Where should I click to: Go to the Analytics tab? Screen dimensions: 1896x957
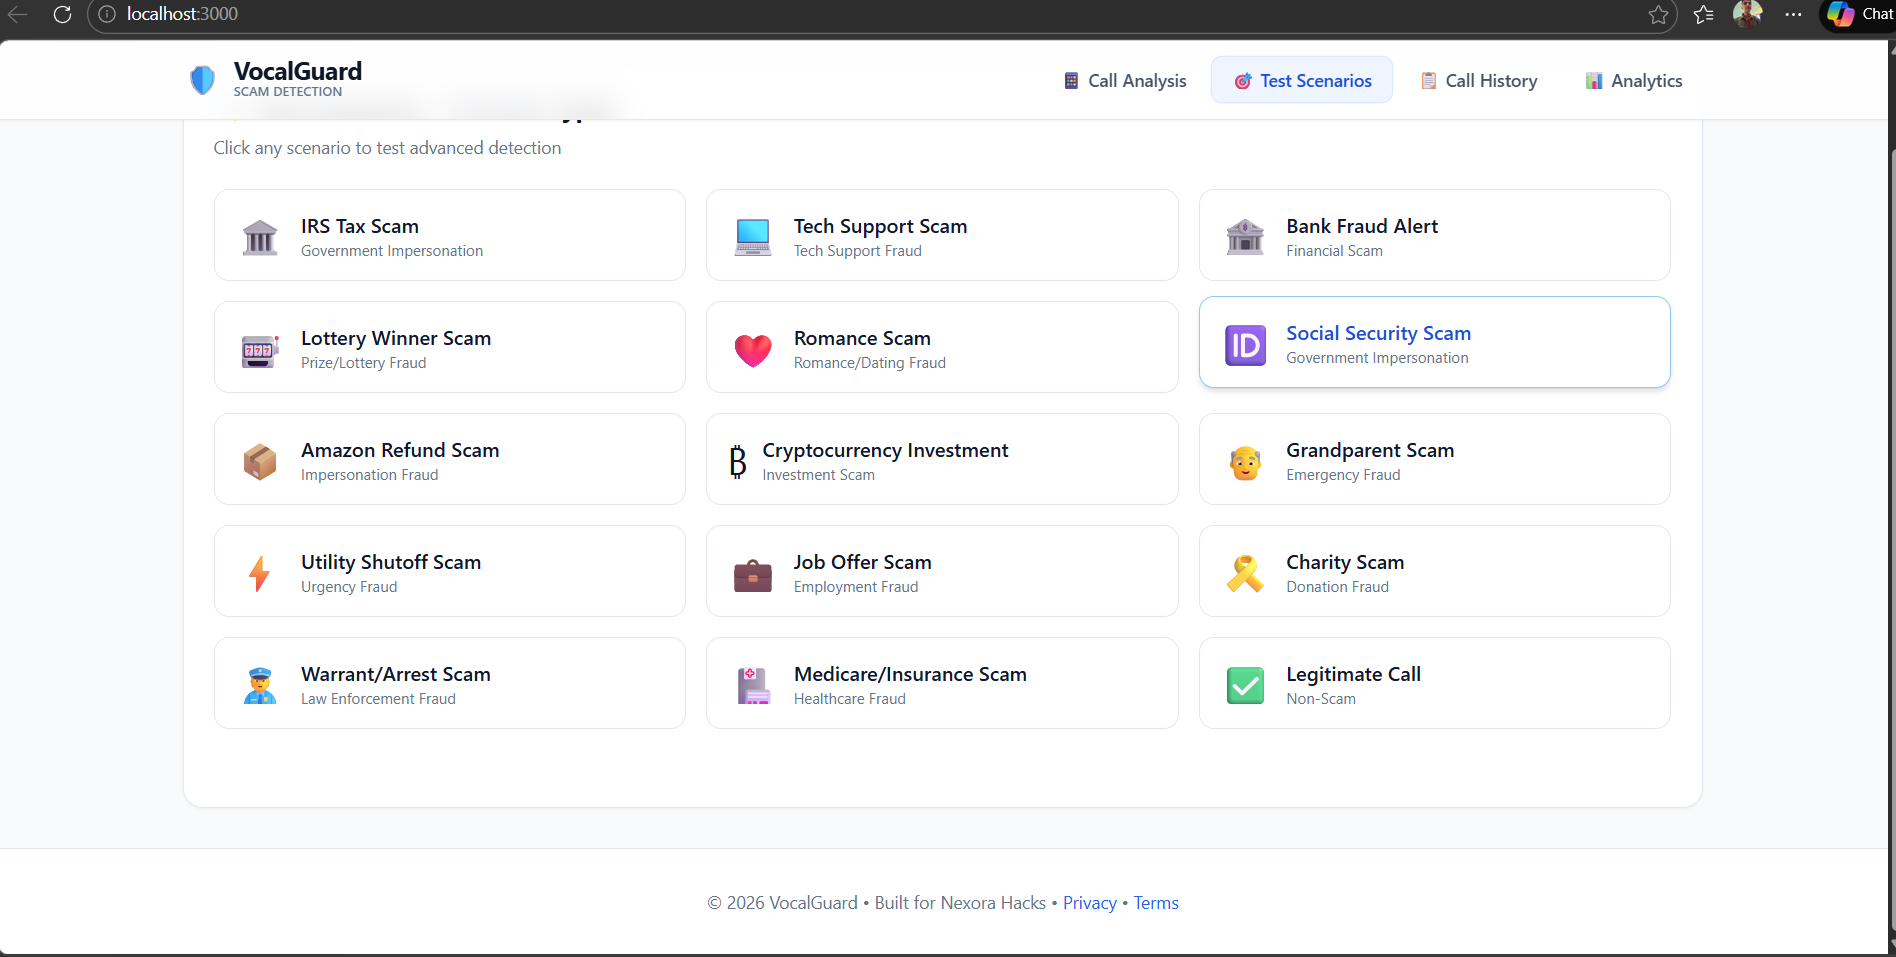click(x=1634, y=80)
